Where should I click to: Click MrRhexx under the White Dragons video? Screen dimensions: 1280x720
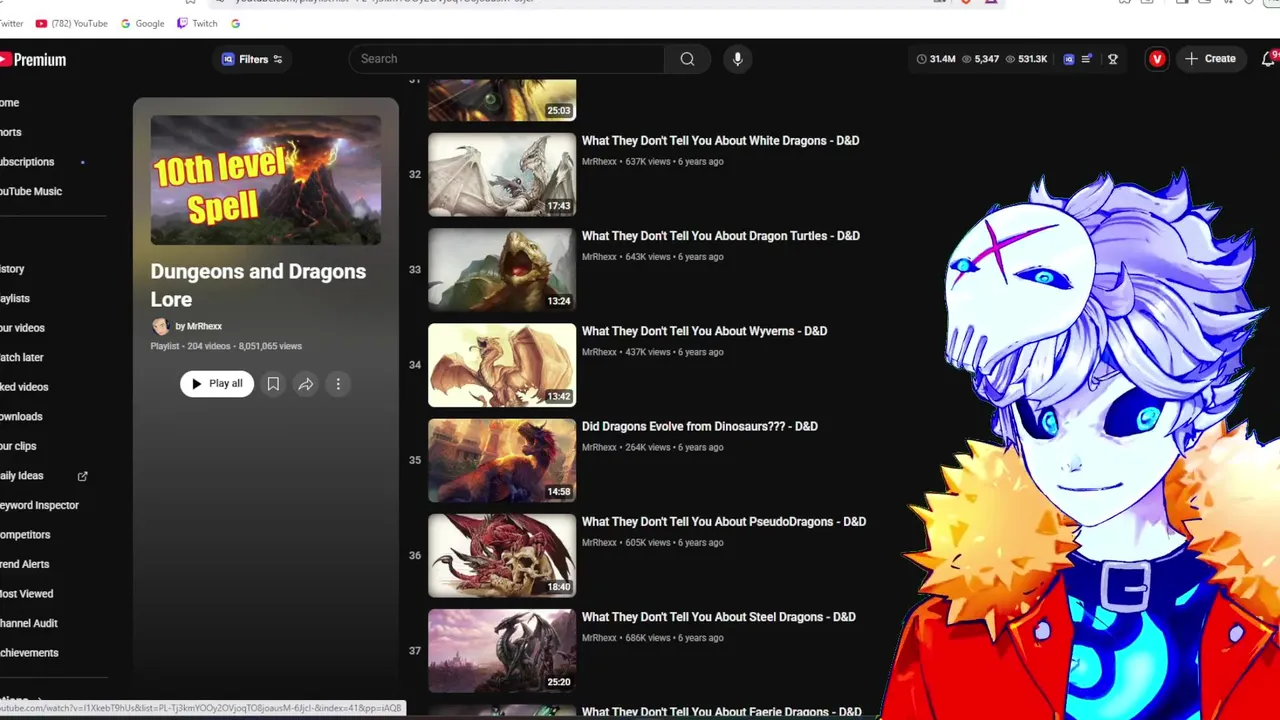(x=599, y=161)
